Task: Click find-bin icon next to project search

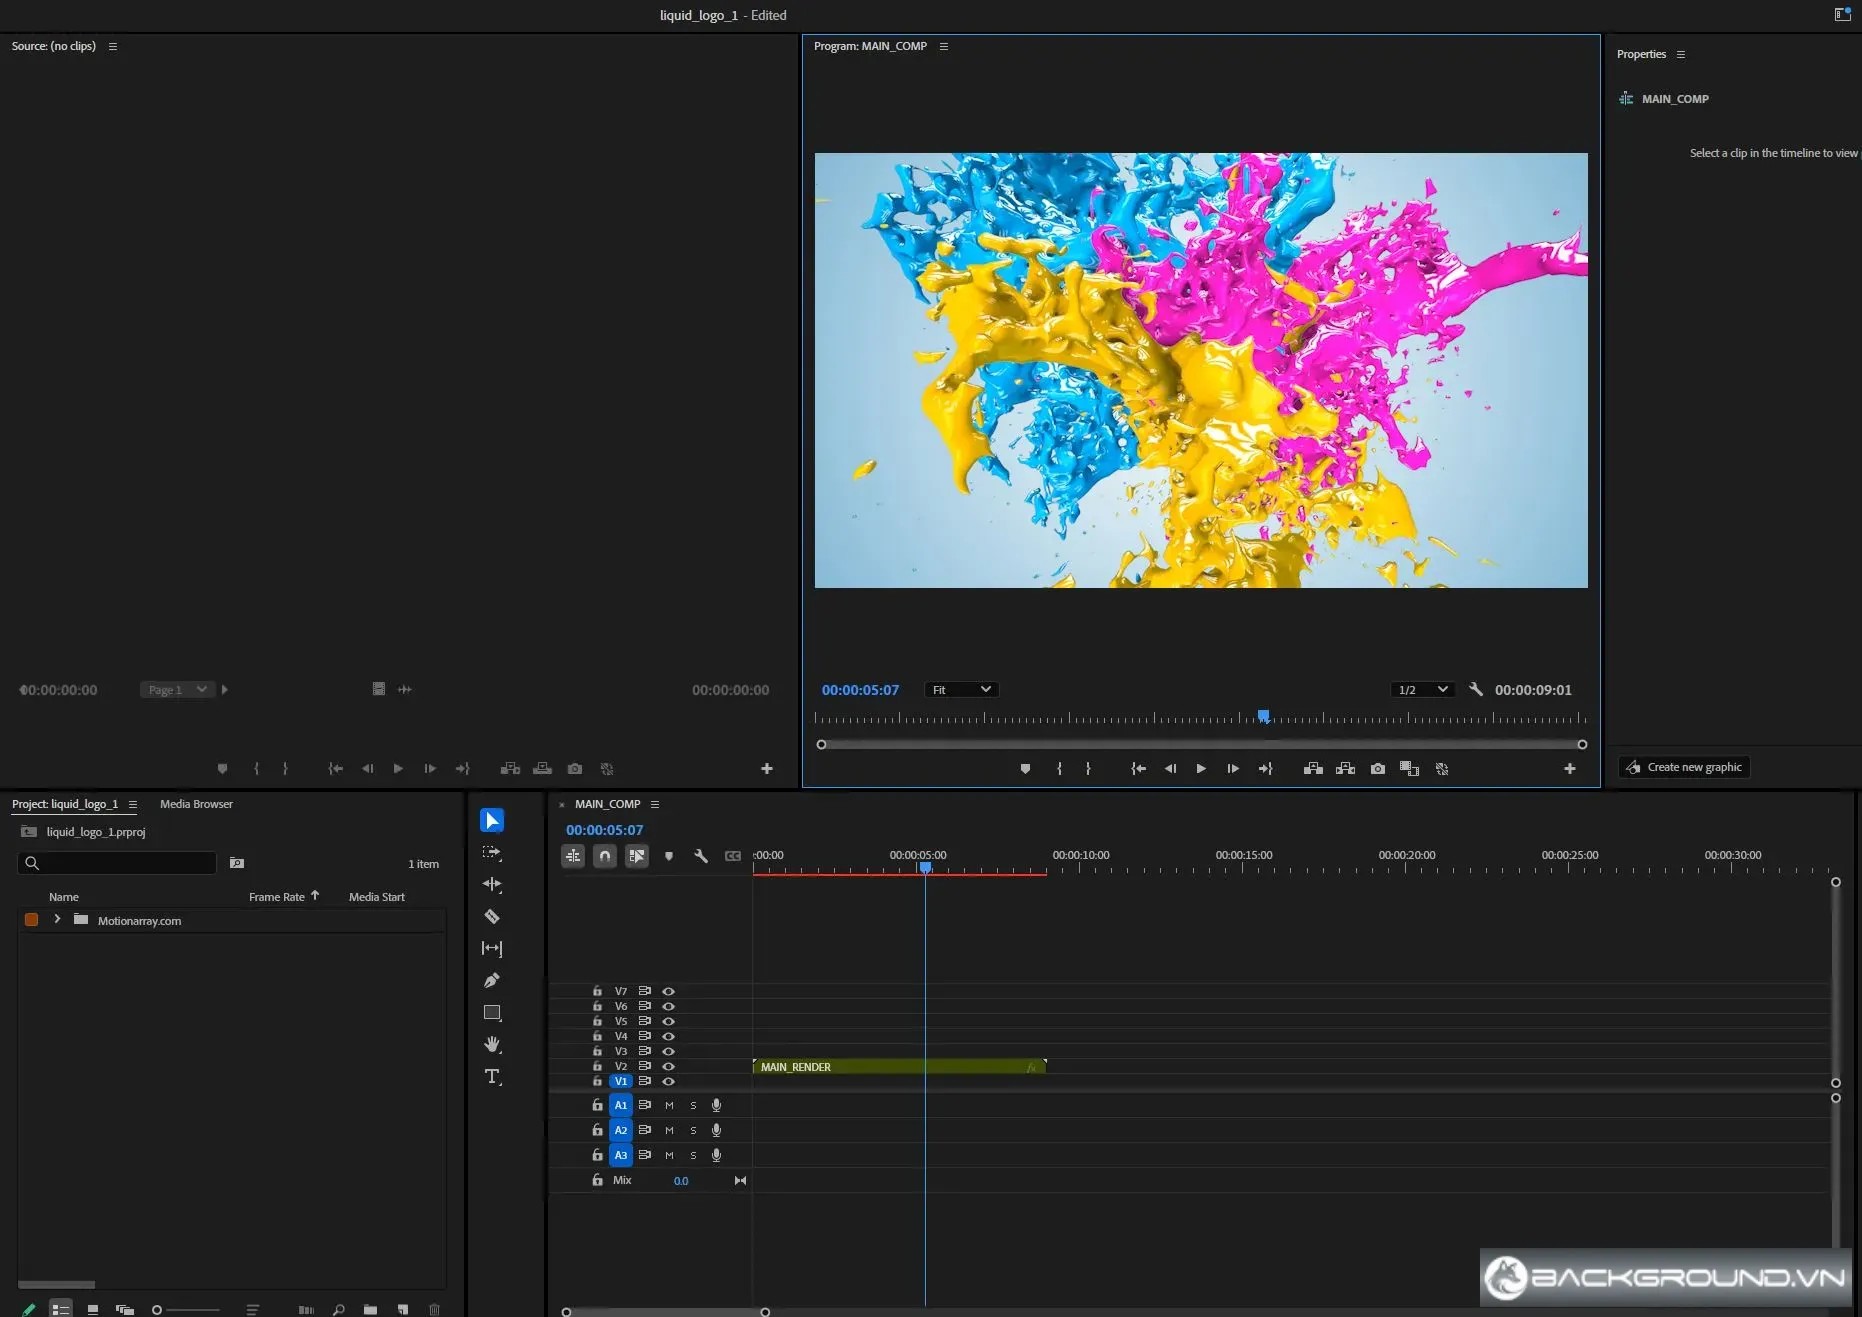Action: 237,863
